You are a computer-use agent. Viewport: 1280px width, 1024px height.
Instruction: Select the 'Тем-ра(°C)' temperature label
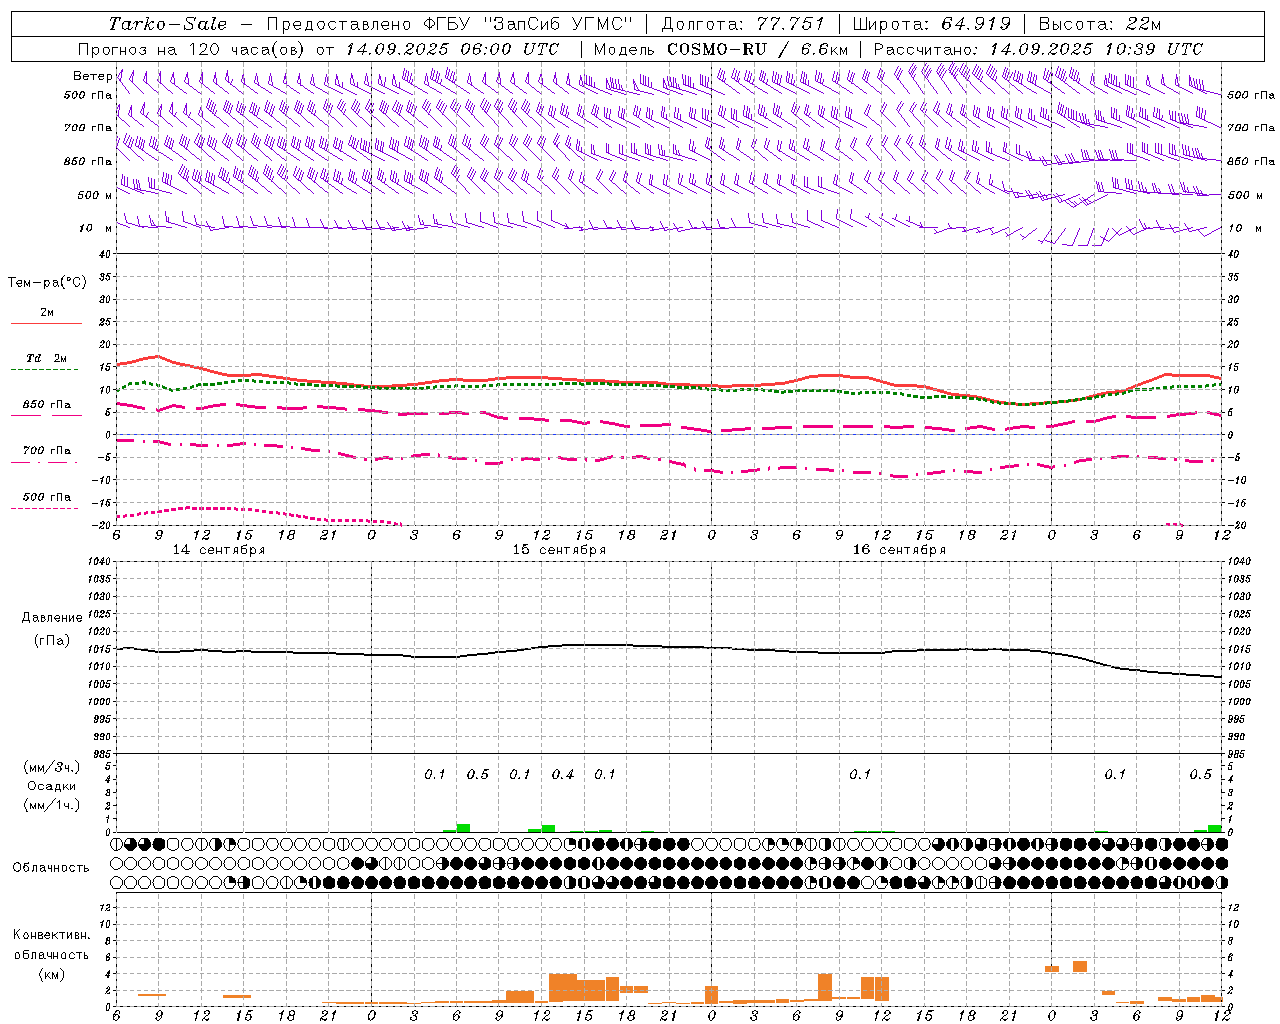point(47,283)
